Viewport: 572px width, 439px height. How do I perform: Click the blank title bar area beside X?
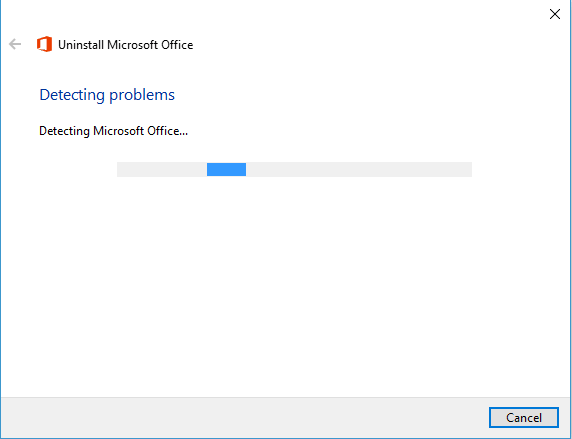(x=365, y=14)
